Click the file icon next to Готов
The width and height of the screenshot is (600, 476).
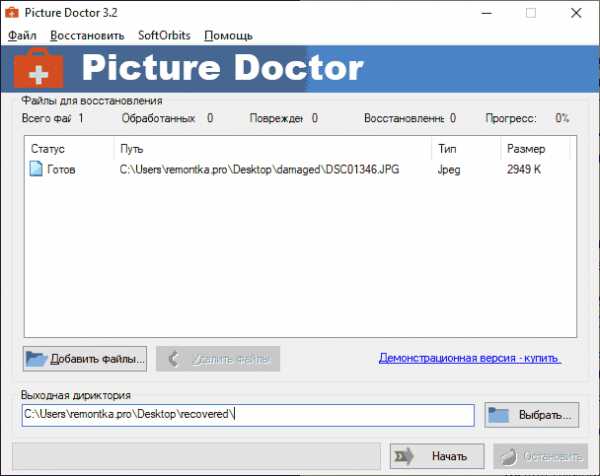tap(36, 169)
